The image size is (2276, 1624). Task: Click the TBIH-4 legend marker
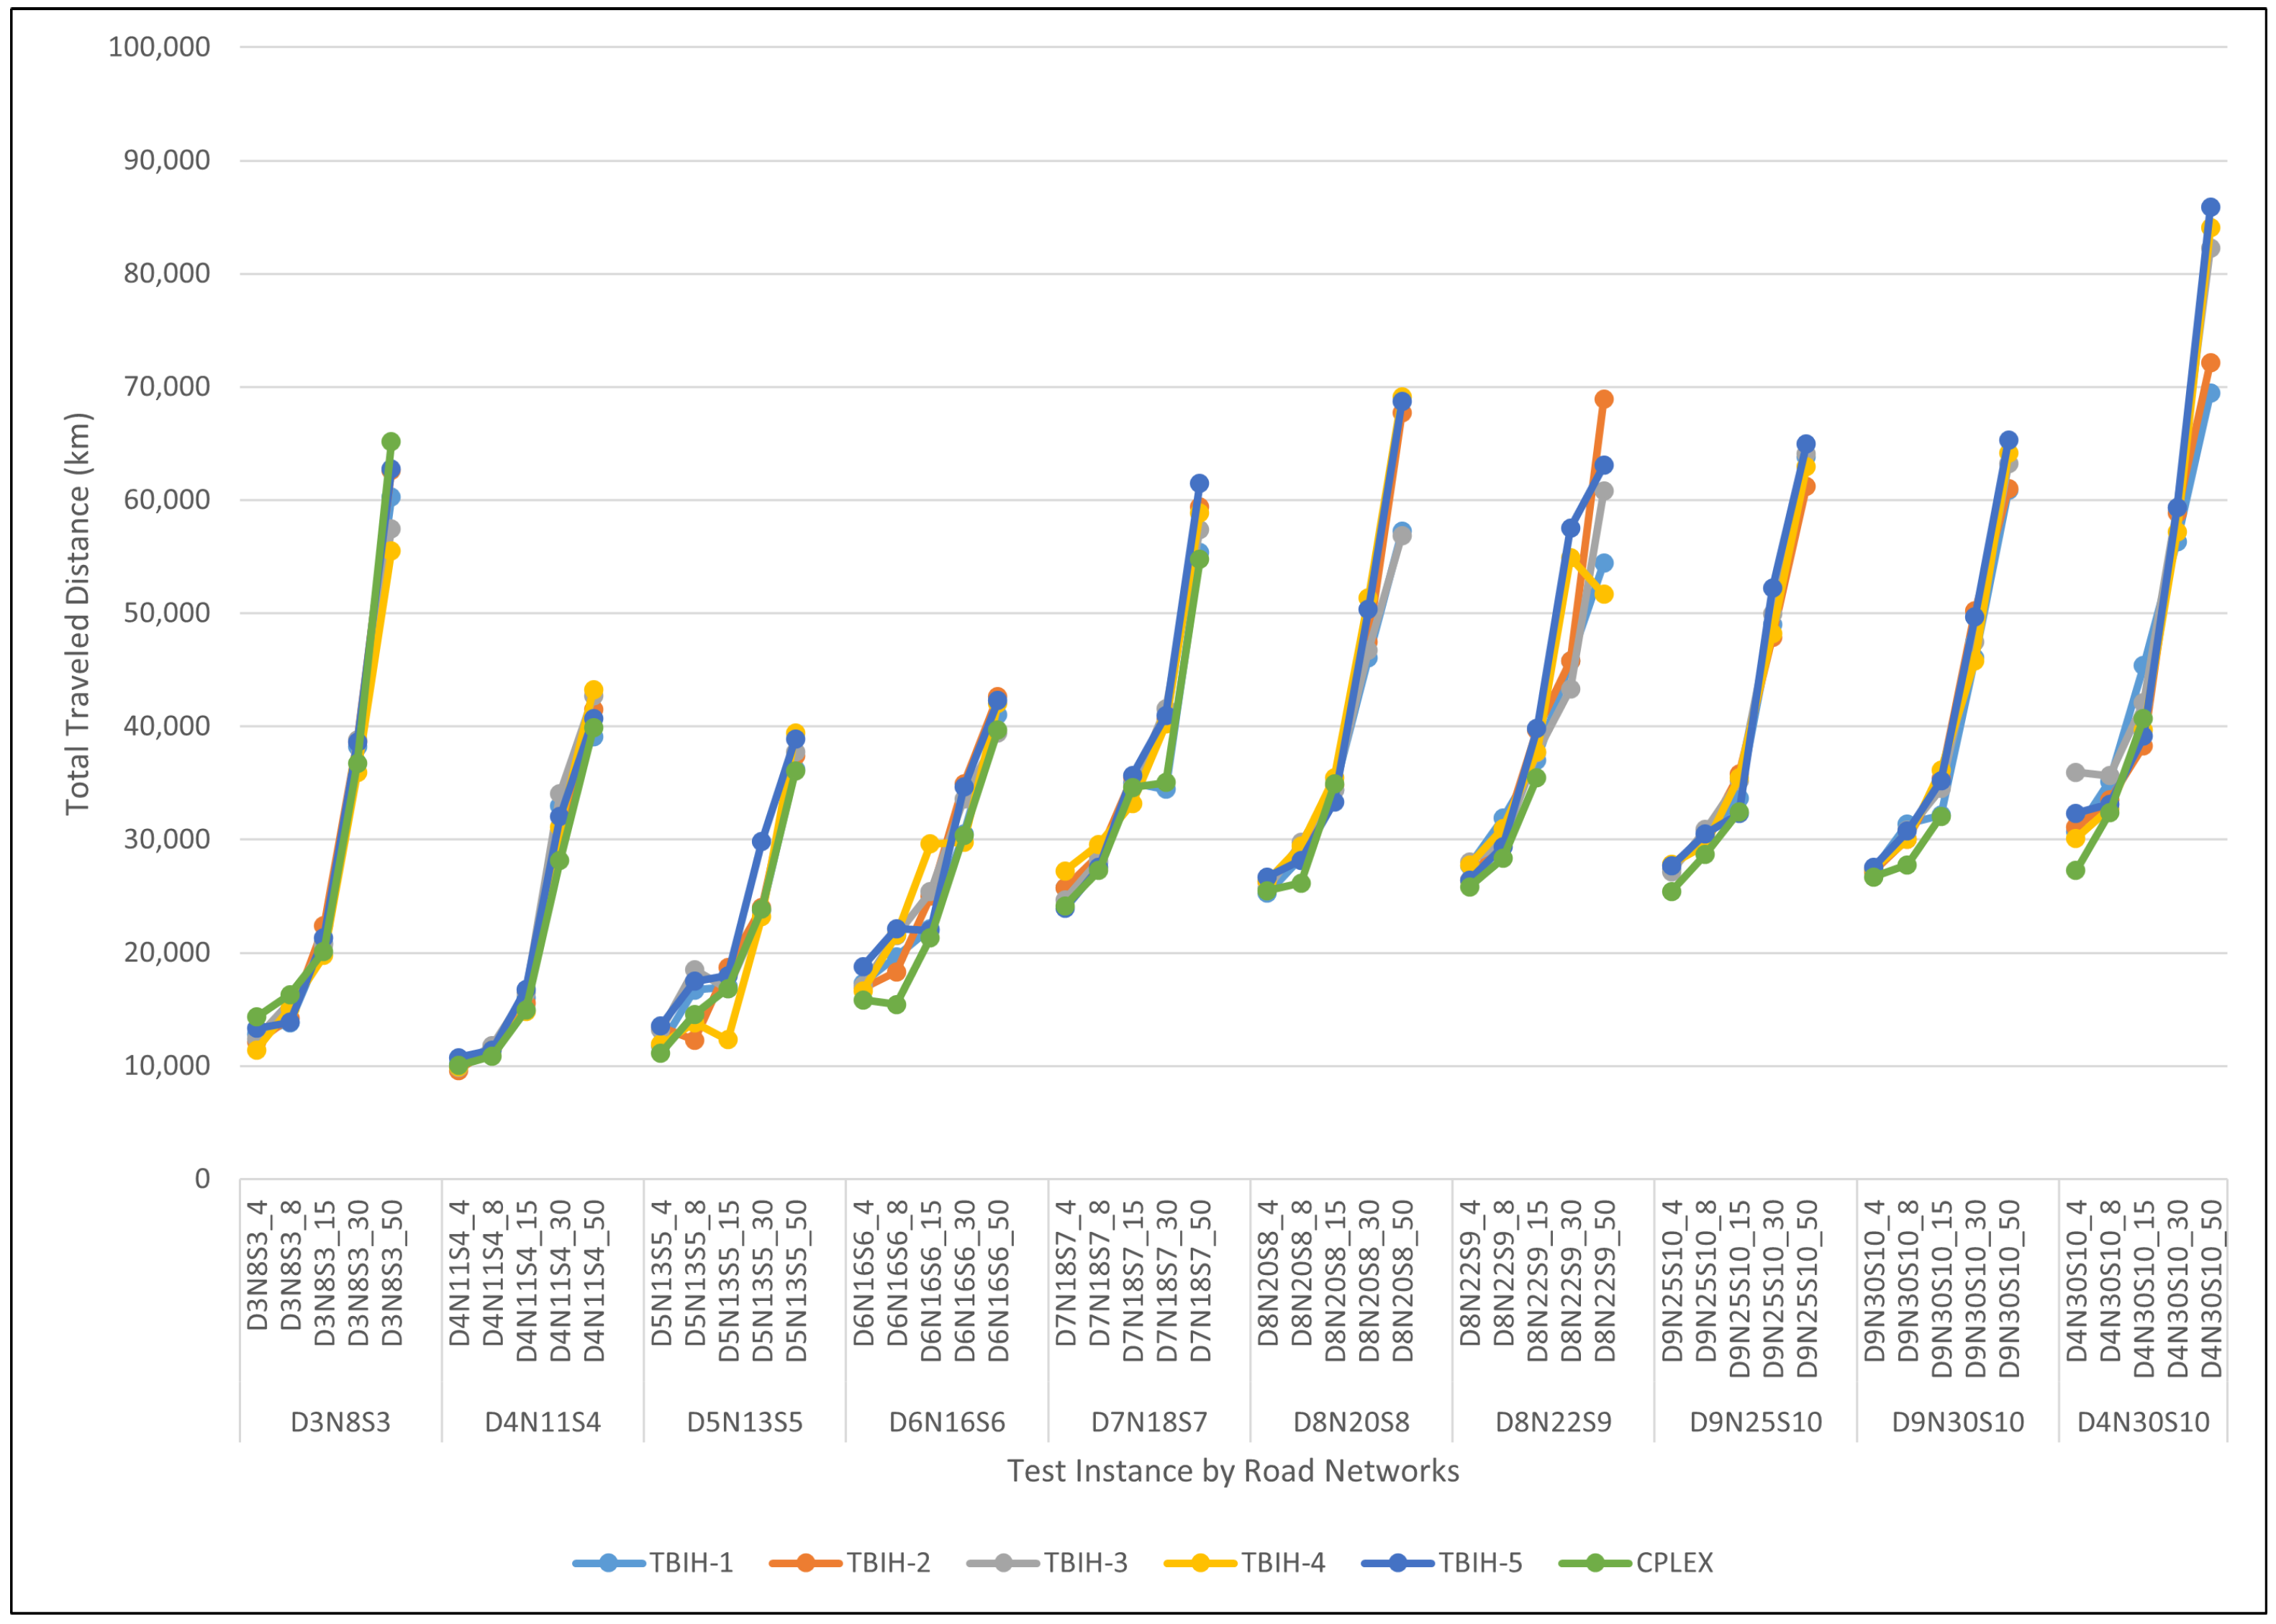[1200, 1562]
